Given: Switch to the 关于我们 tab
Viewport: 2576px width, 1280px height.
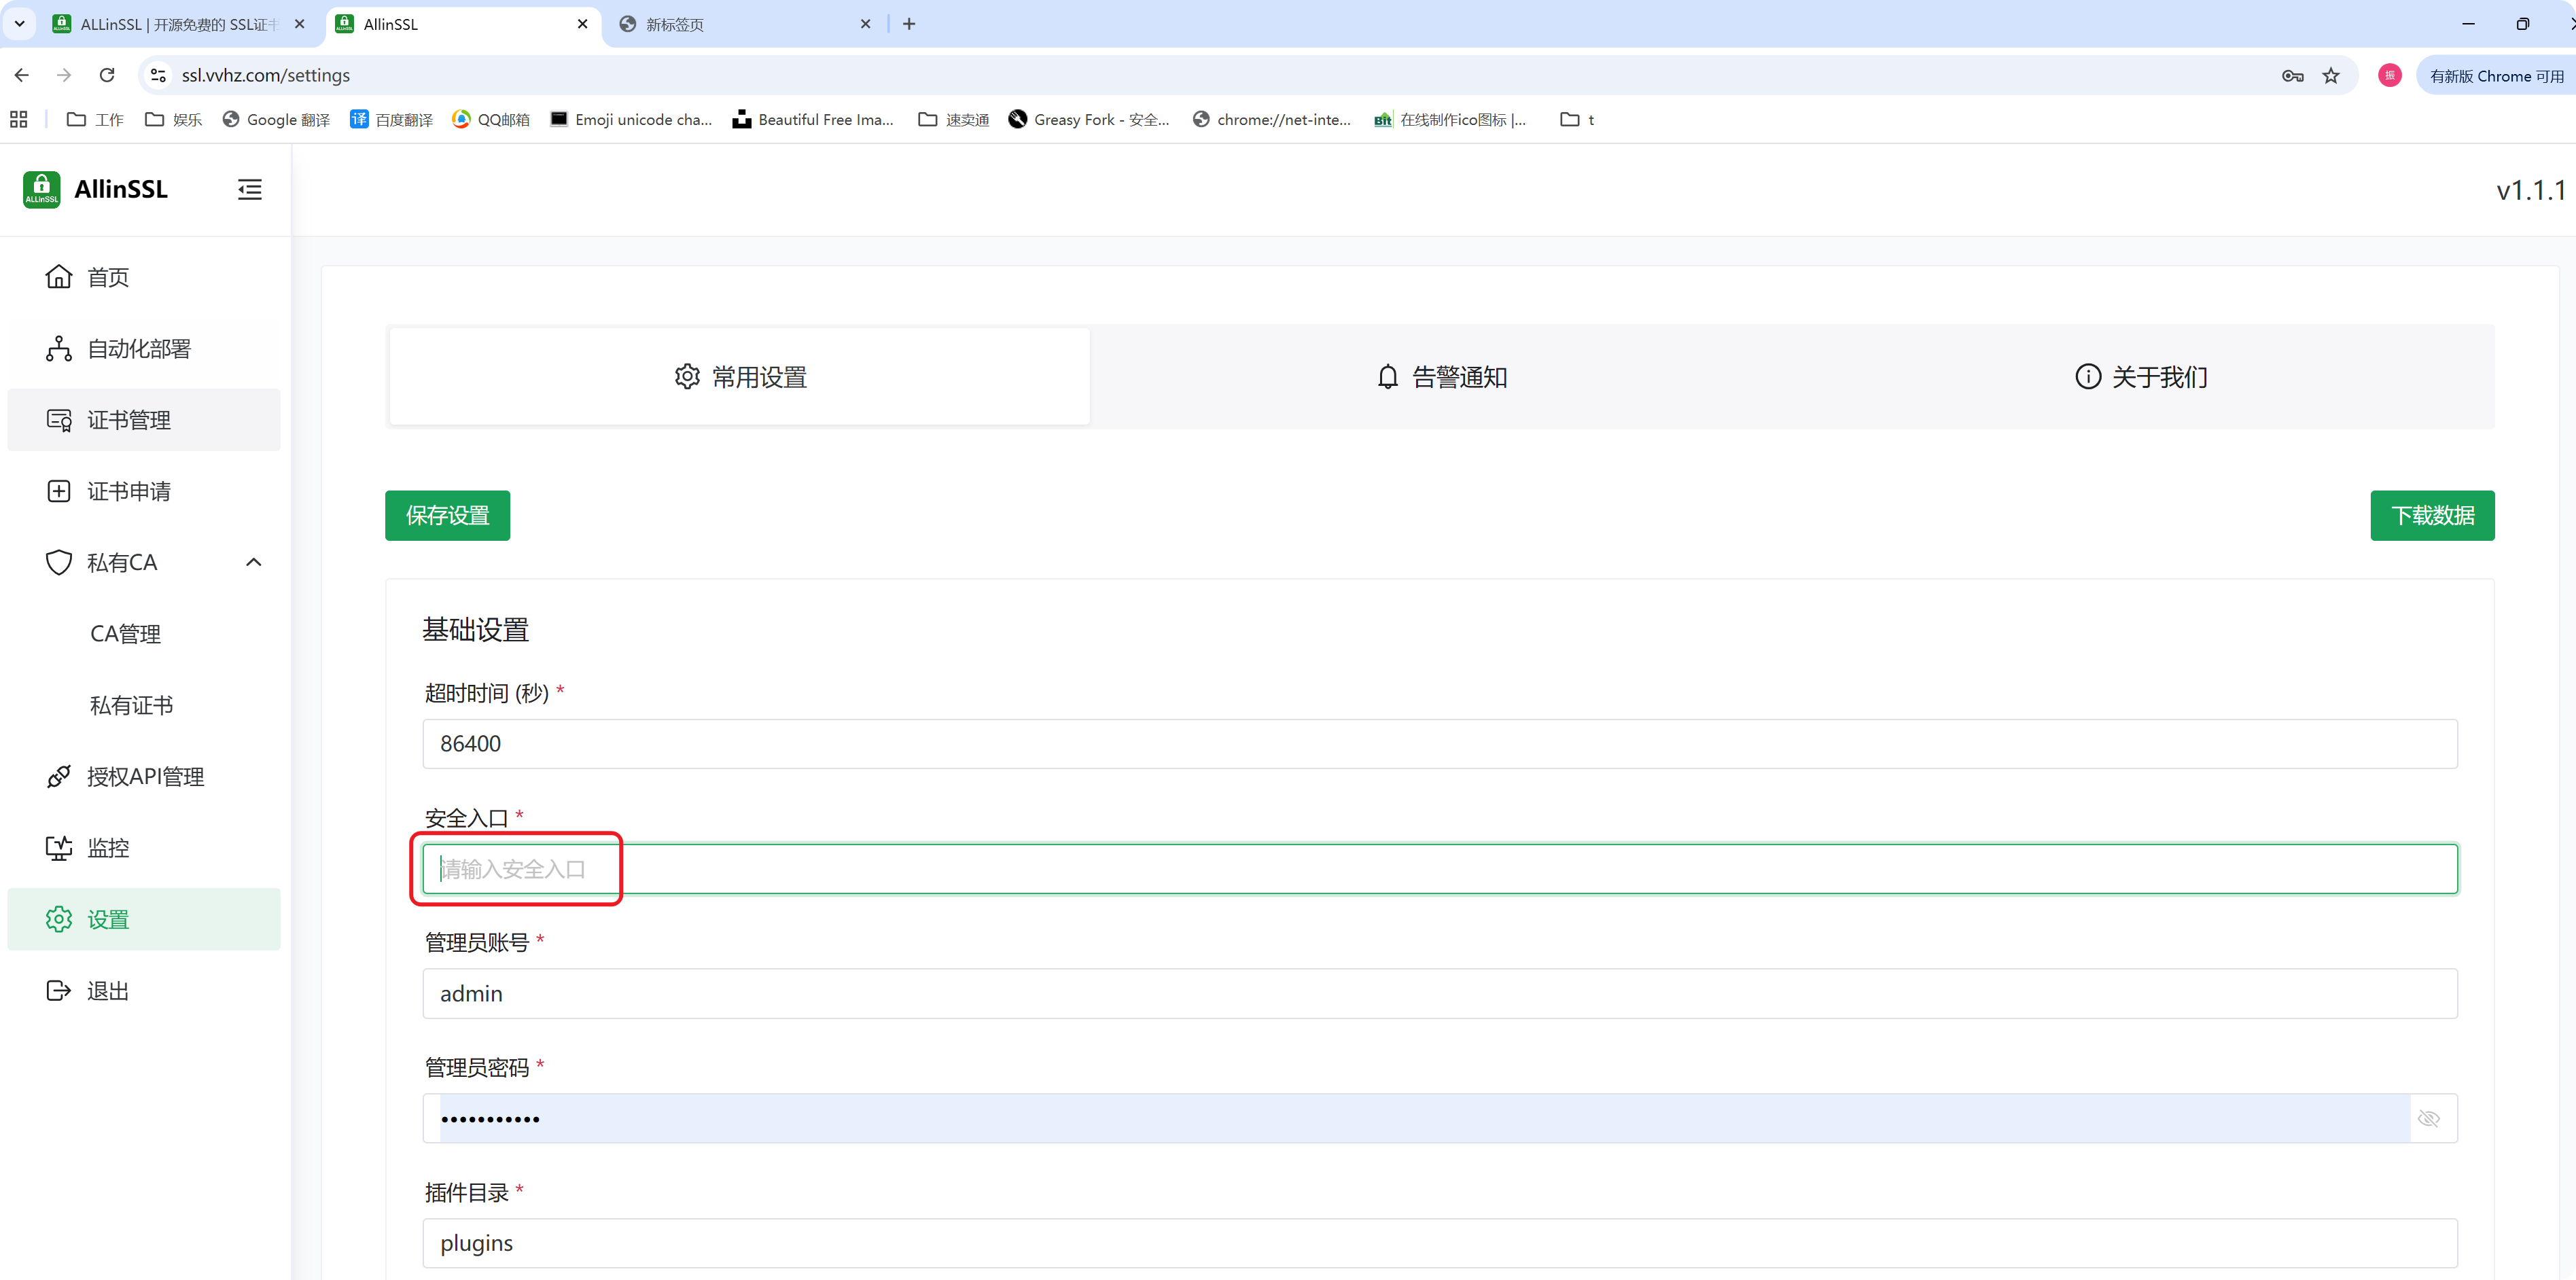Looking at the screenshot, I should (x=2140, y=377).
